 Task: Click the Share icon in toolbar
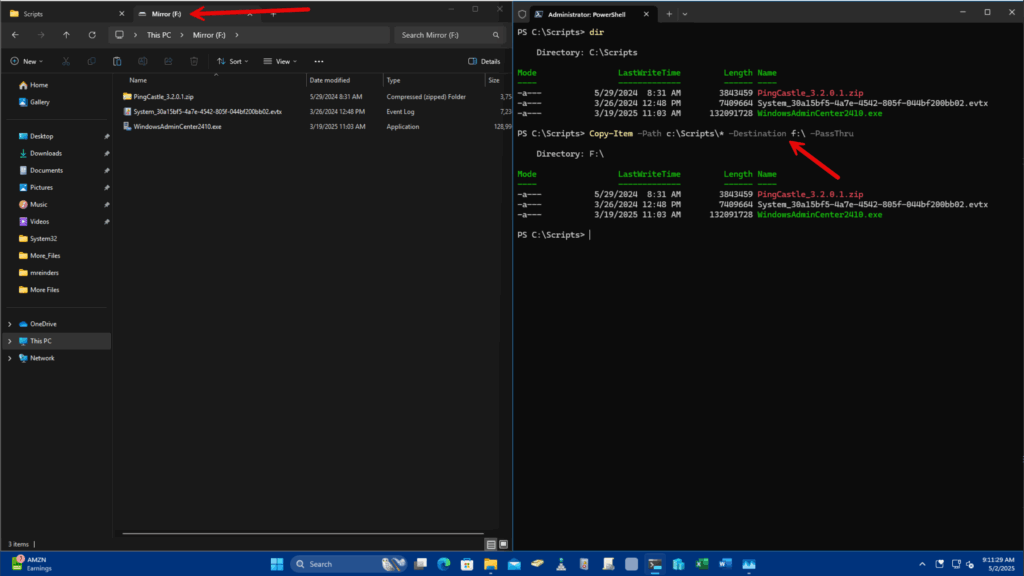pos(168,61)
